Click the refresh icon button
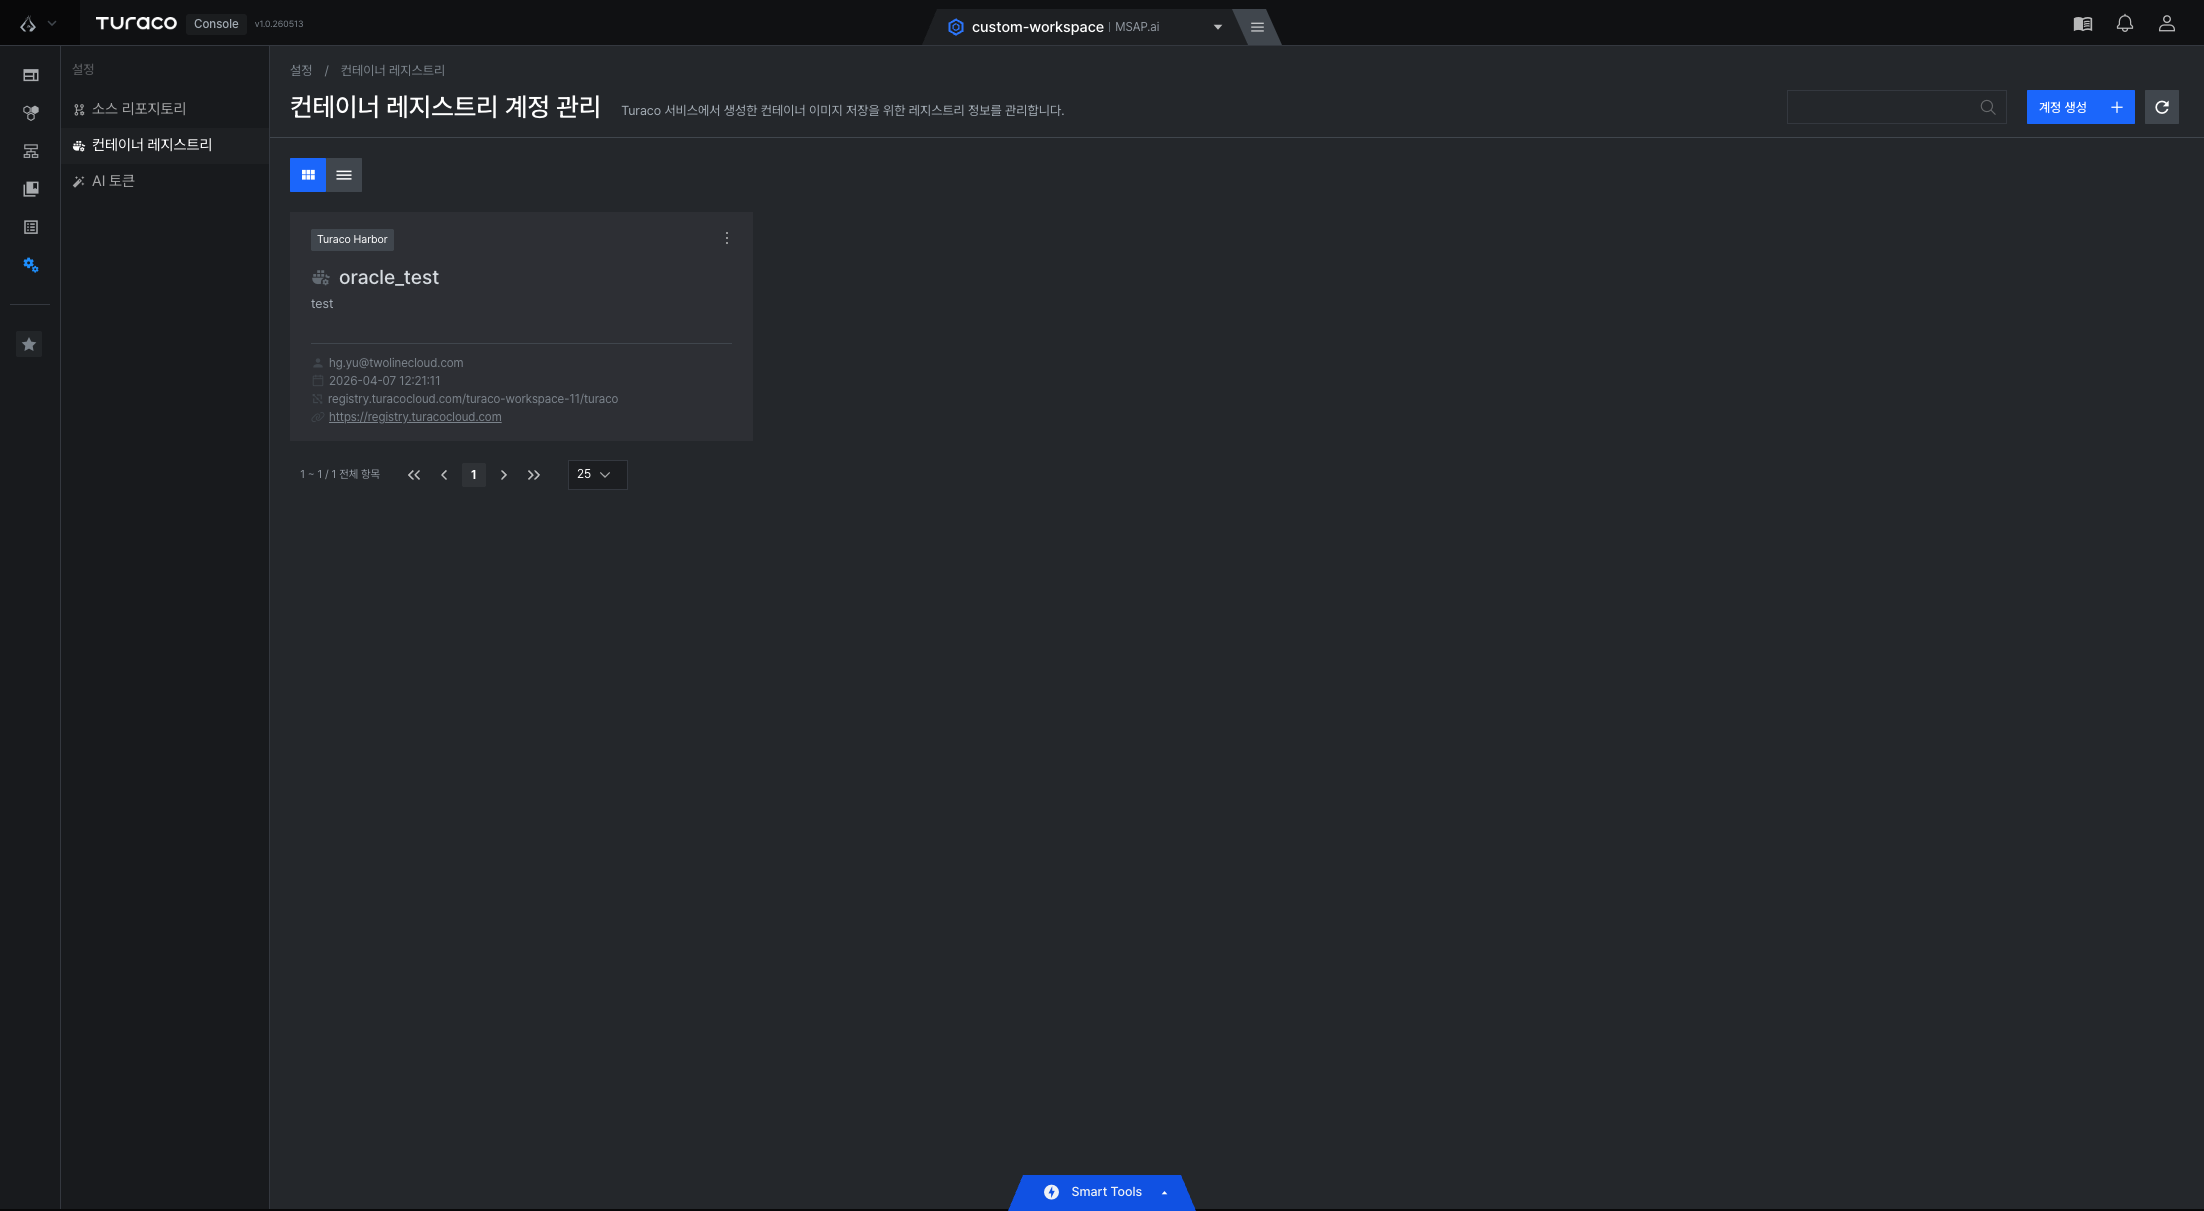Image resolution: width=2204 pixels, height=1211 pixels. tap(2162, 107)
